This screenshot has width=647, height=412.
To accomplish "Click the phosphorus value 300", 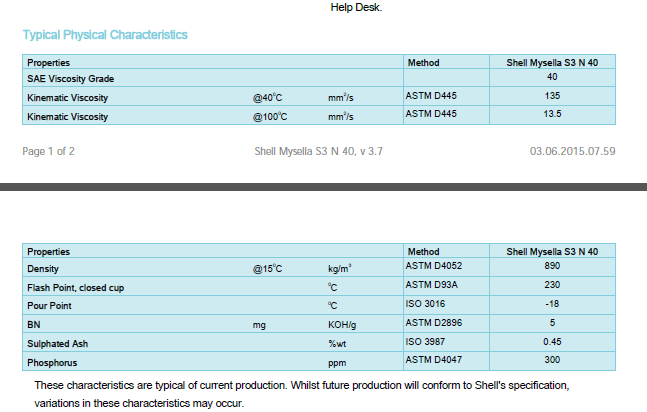I will [x=552, y=360].
